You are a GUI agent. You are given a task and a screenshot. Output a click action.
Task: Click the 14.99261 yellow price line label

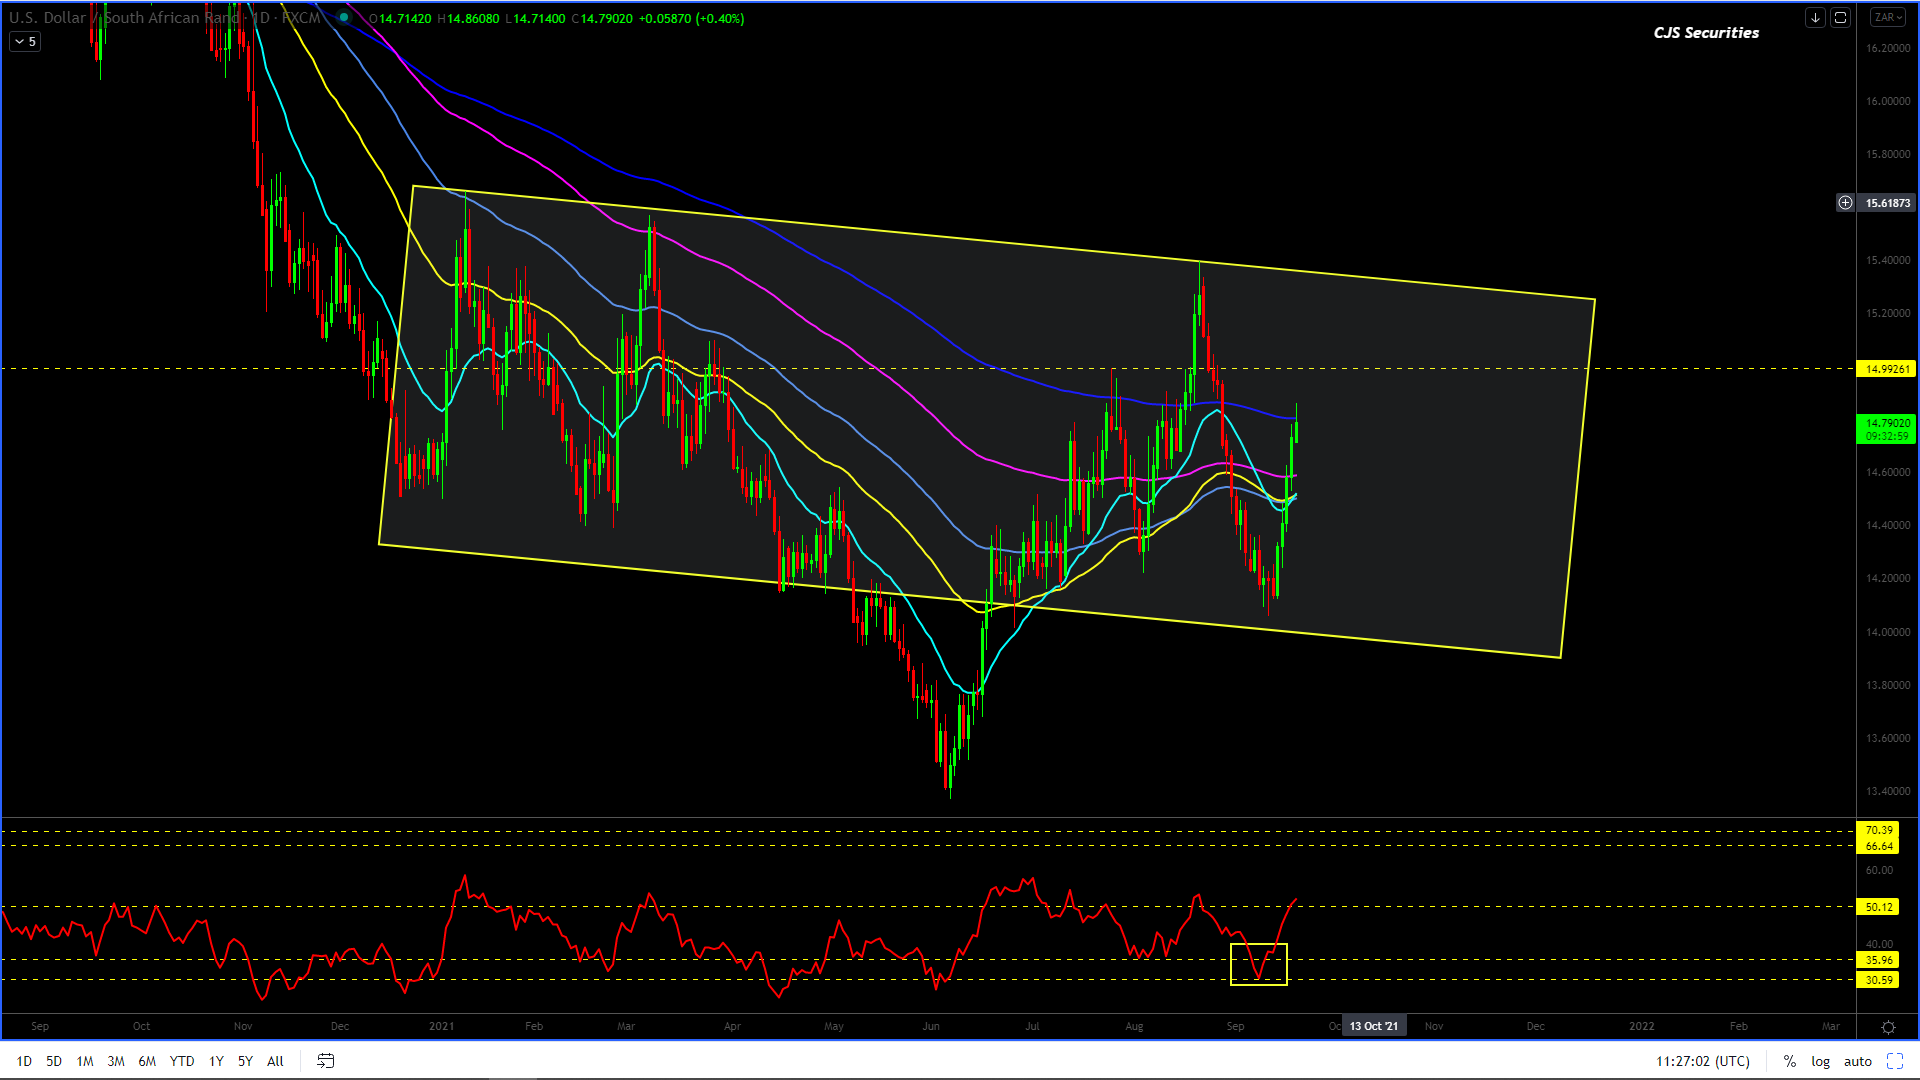[1886, 369]
